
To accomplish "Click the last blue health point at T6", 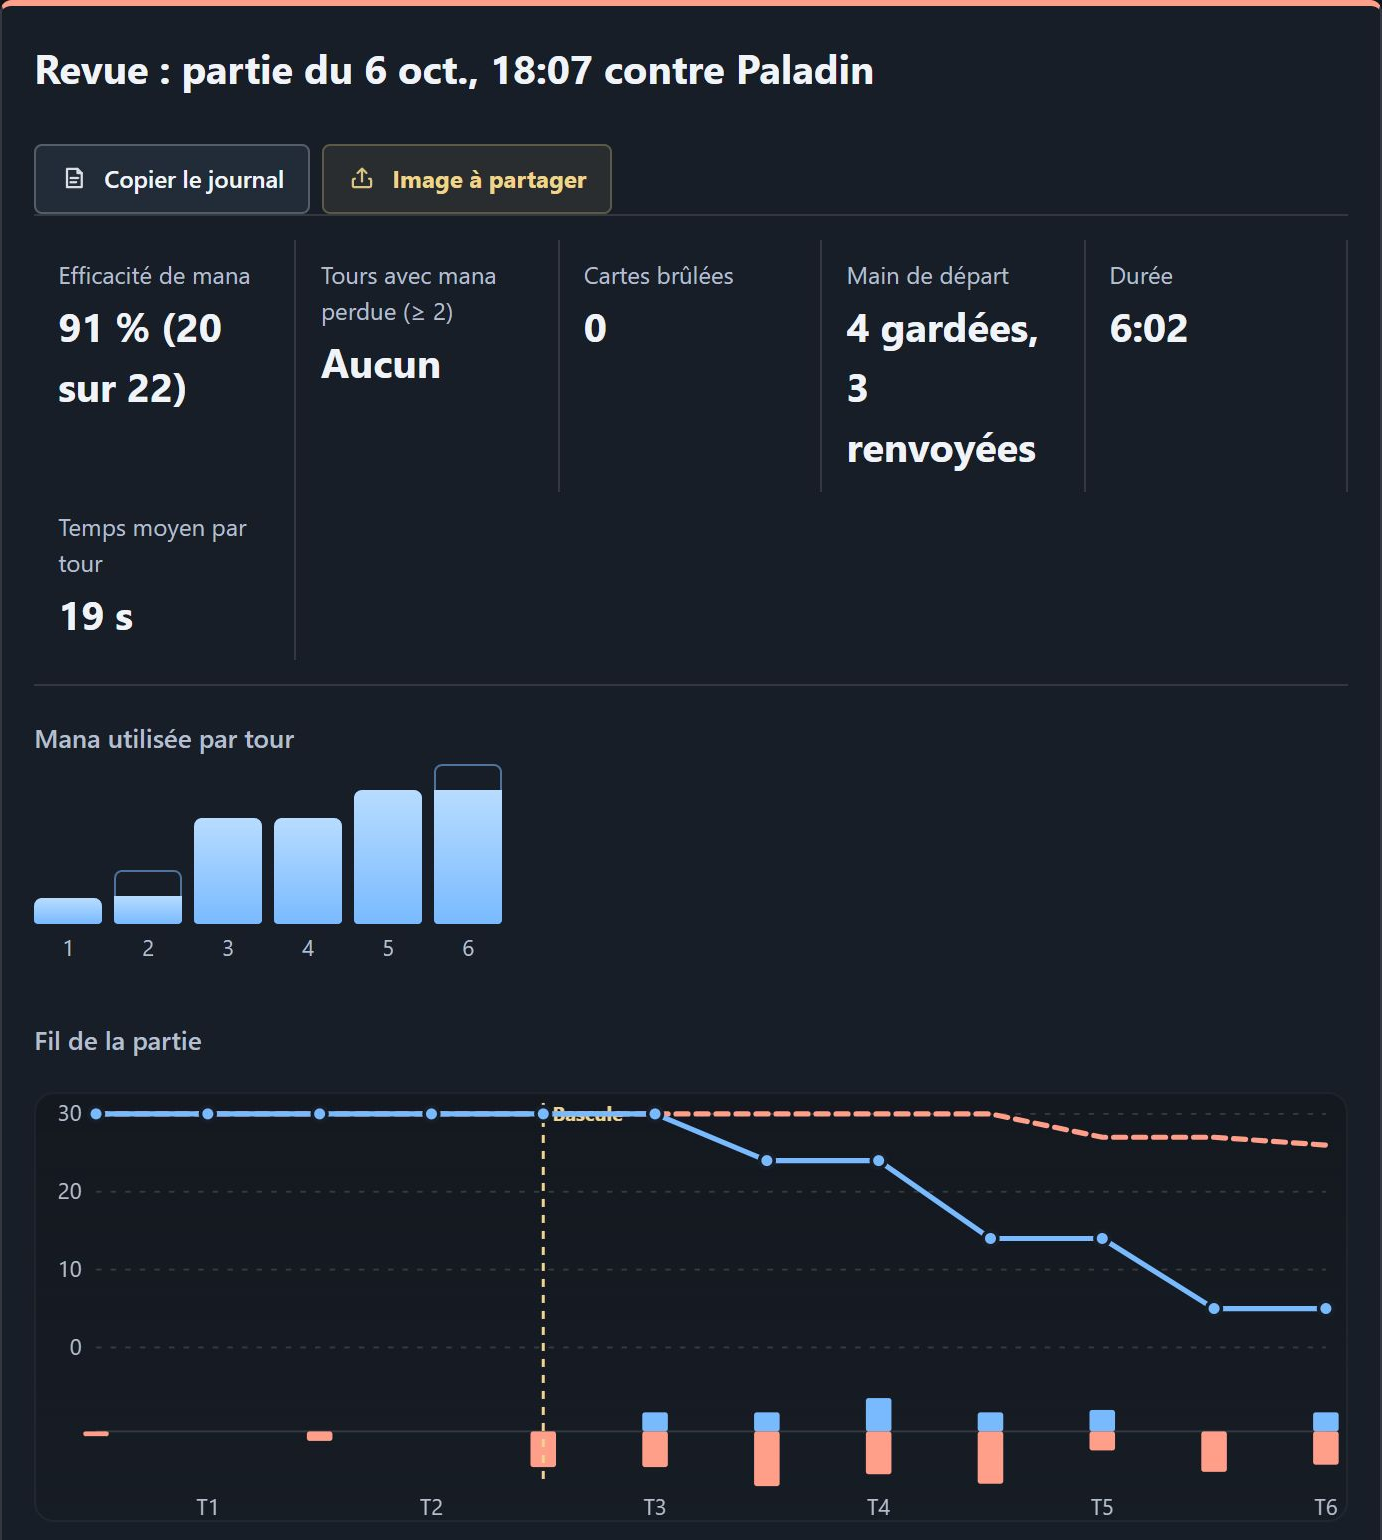I will click(x=1326, y=1308).
